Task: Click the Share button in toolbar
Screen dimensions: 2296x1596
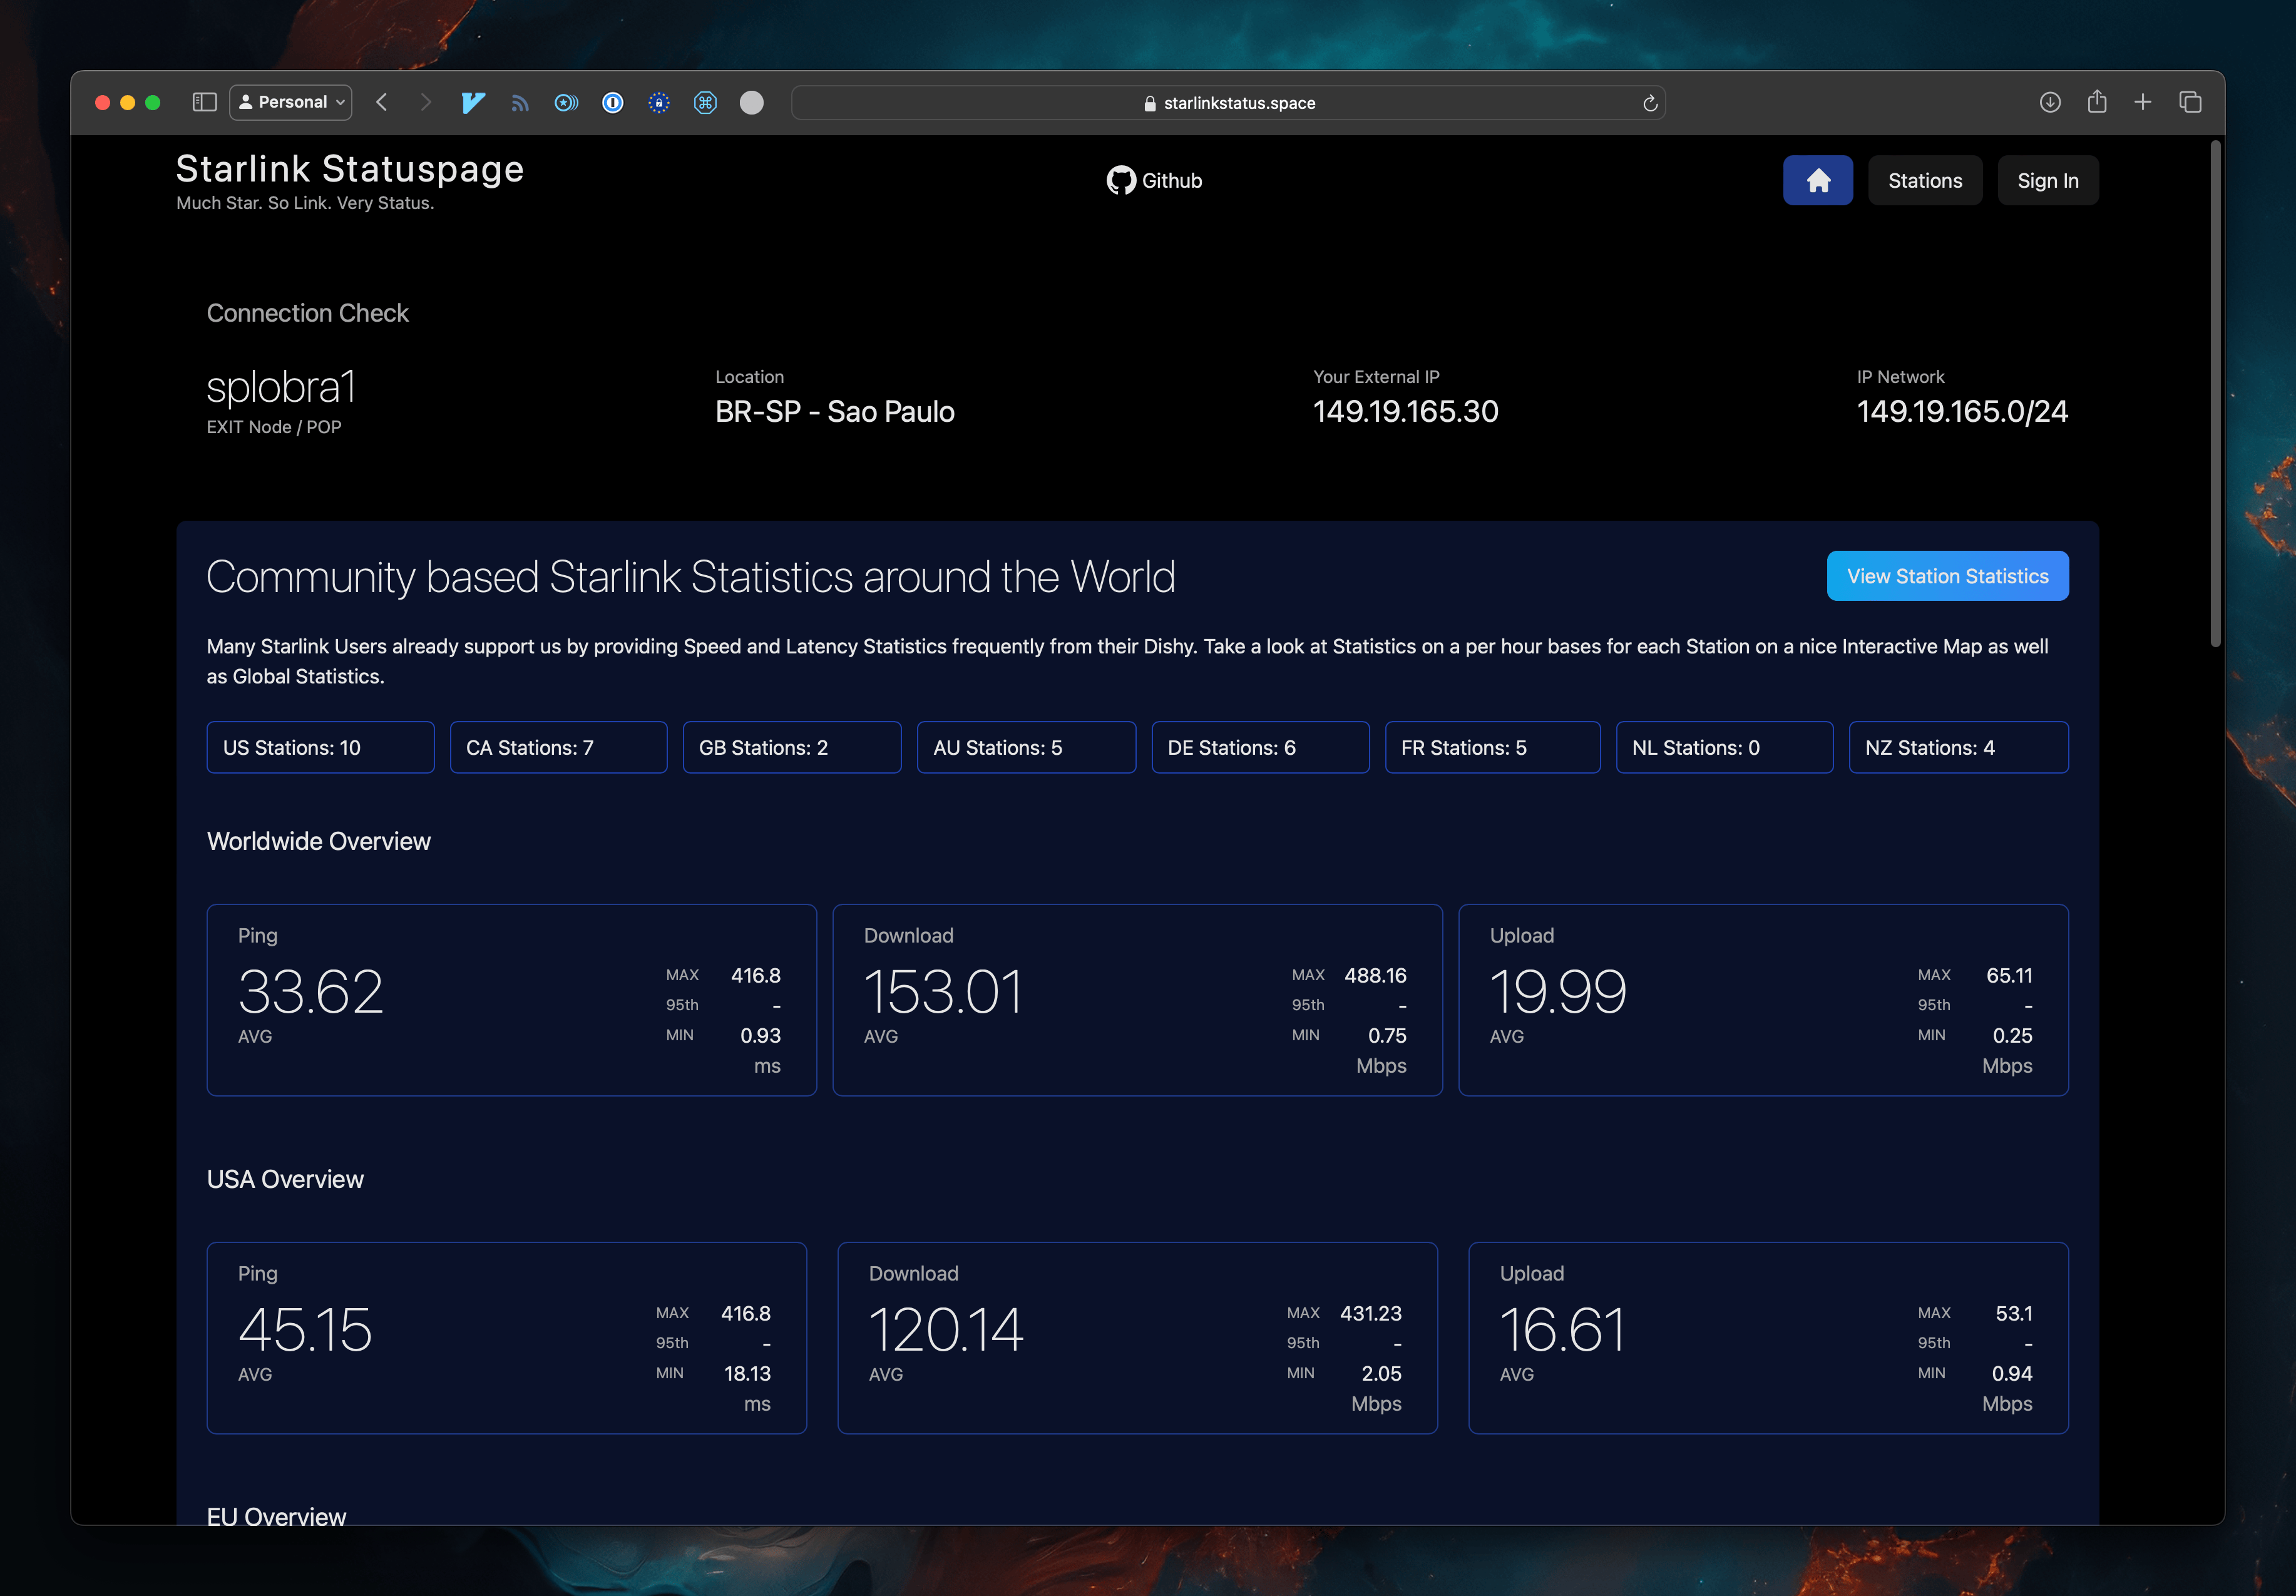Action: [2097, 102]
